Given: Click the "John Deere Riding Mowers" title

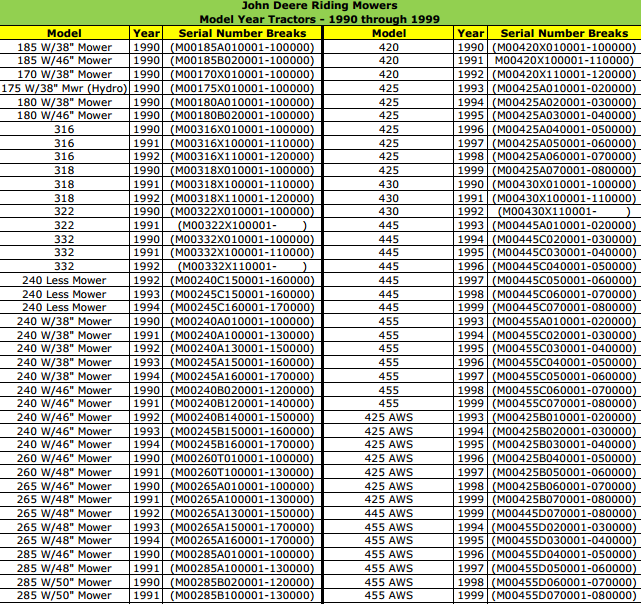Looking at the screenshot, I should (320, 6).
